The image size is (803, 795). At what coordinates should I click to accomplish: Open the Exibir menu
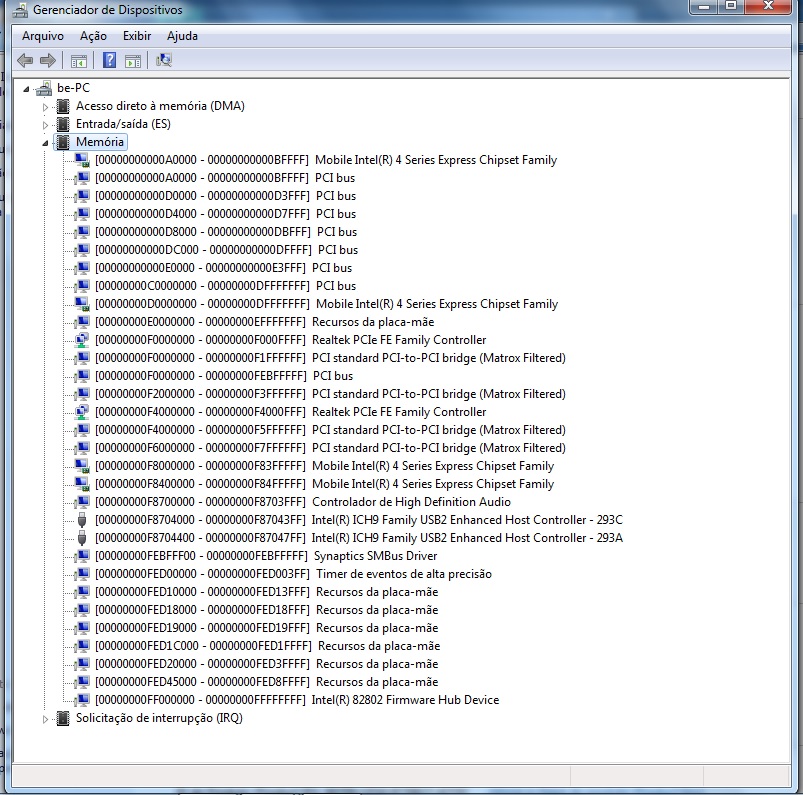click(137, 36)
